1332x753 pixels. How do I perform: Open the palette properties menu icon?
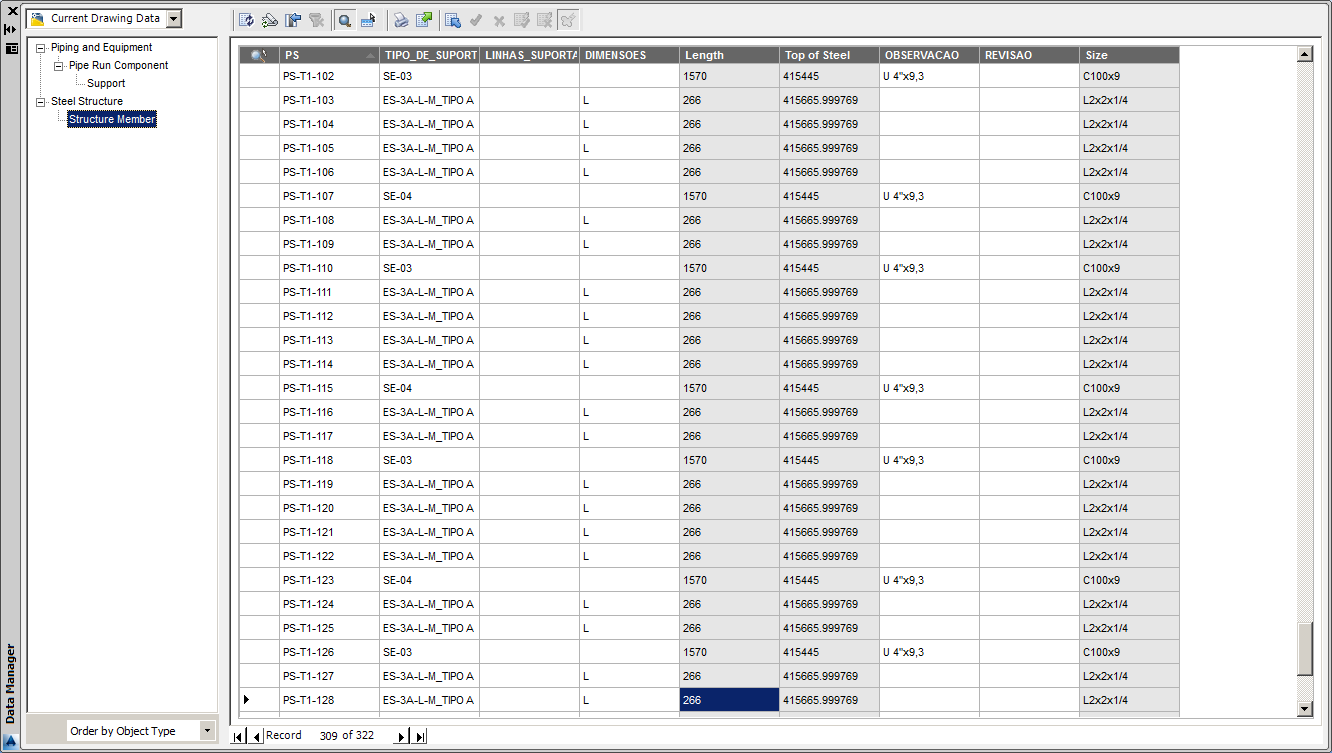coord(12,48)
